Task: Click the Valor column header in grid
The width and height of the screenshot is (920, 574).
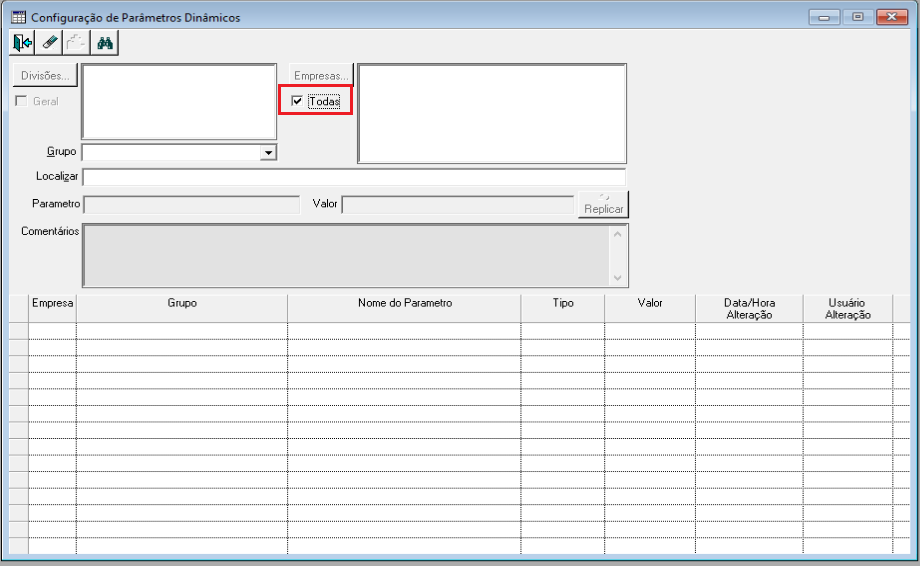Action: point(650,309)
